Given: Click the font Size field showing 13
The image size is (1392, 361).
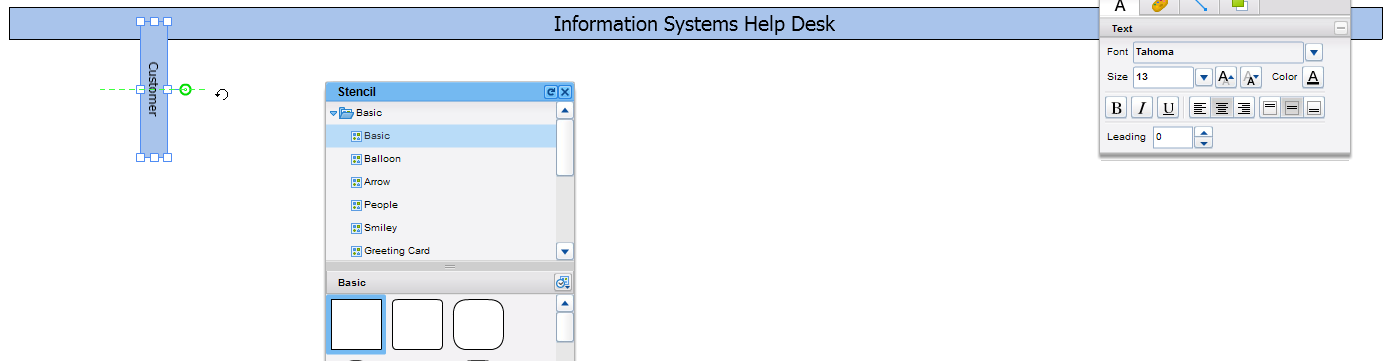Looking at the screenshot, I should pos(1163,77).
